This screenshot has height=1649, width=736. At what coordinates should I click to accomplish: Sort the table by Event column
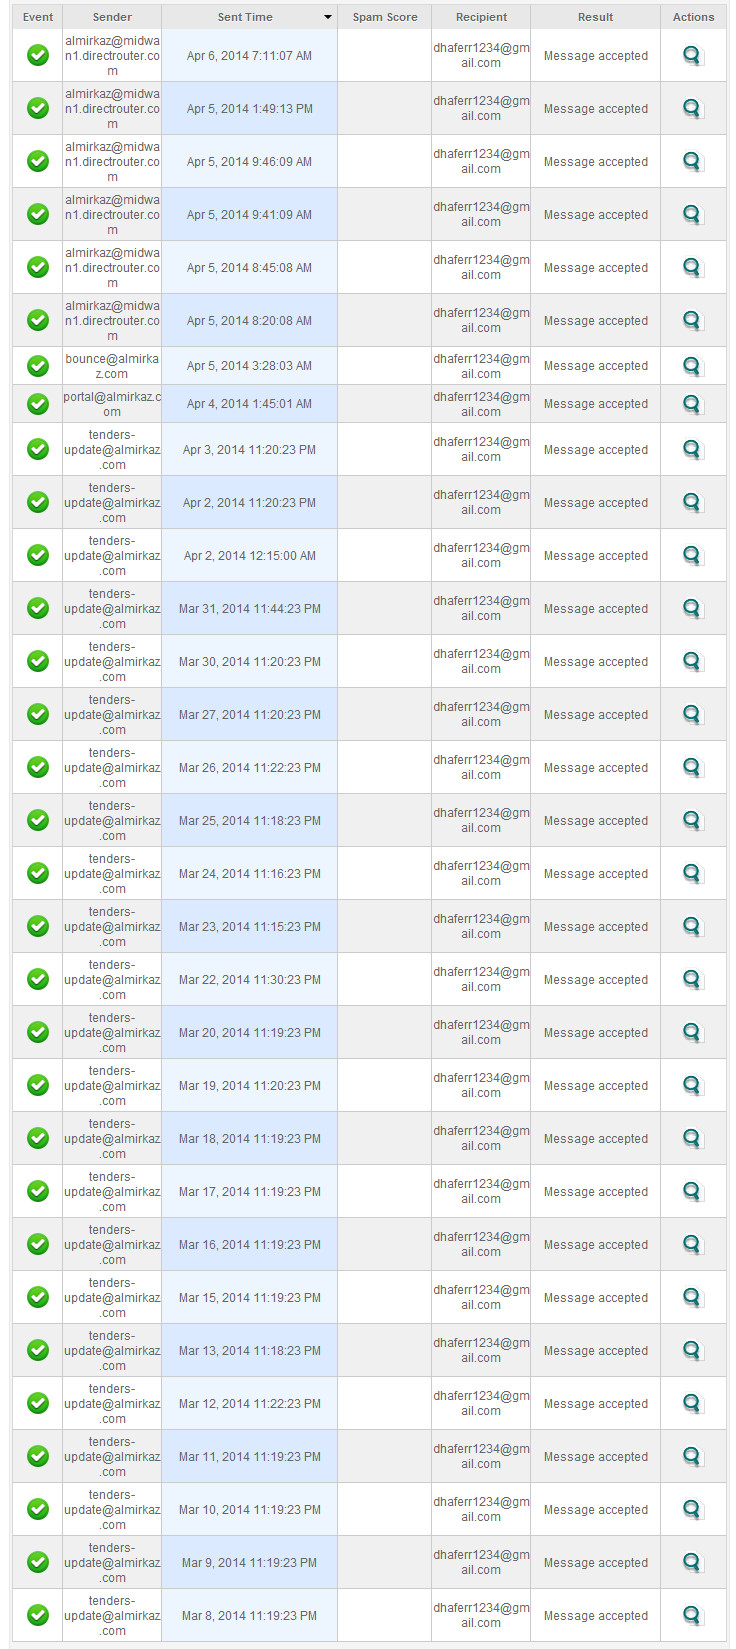click(38, 17)
